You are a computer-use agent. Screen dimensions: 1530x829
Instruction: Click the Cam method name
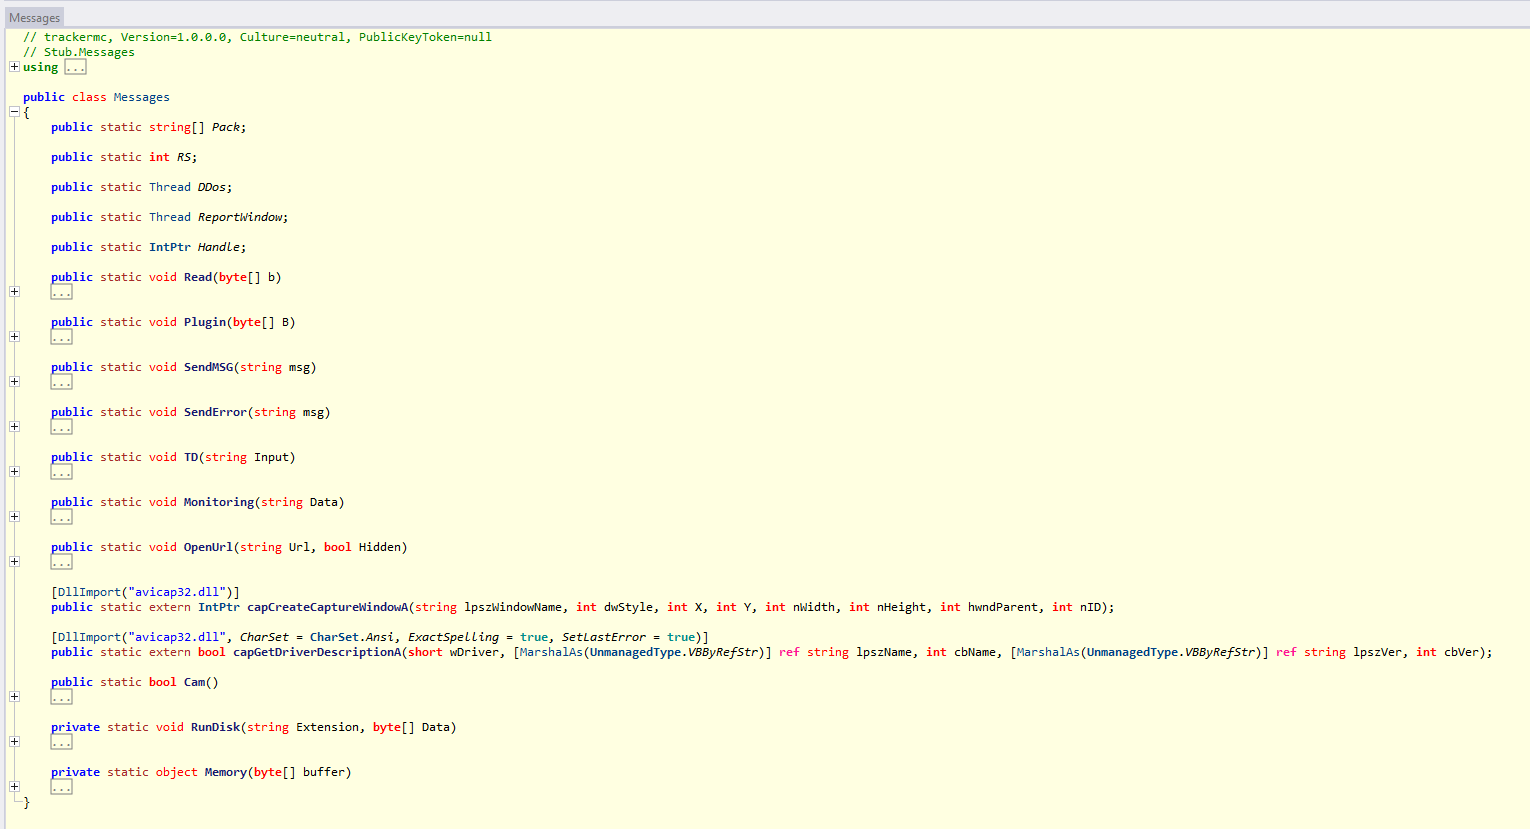194,682
